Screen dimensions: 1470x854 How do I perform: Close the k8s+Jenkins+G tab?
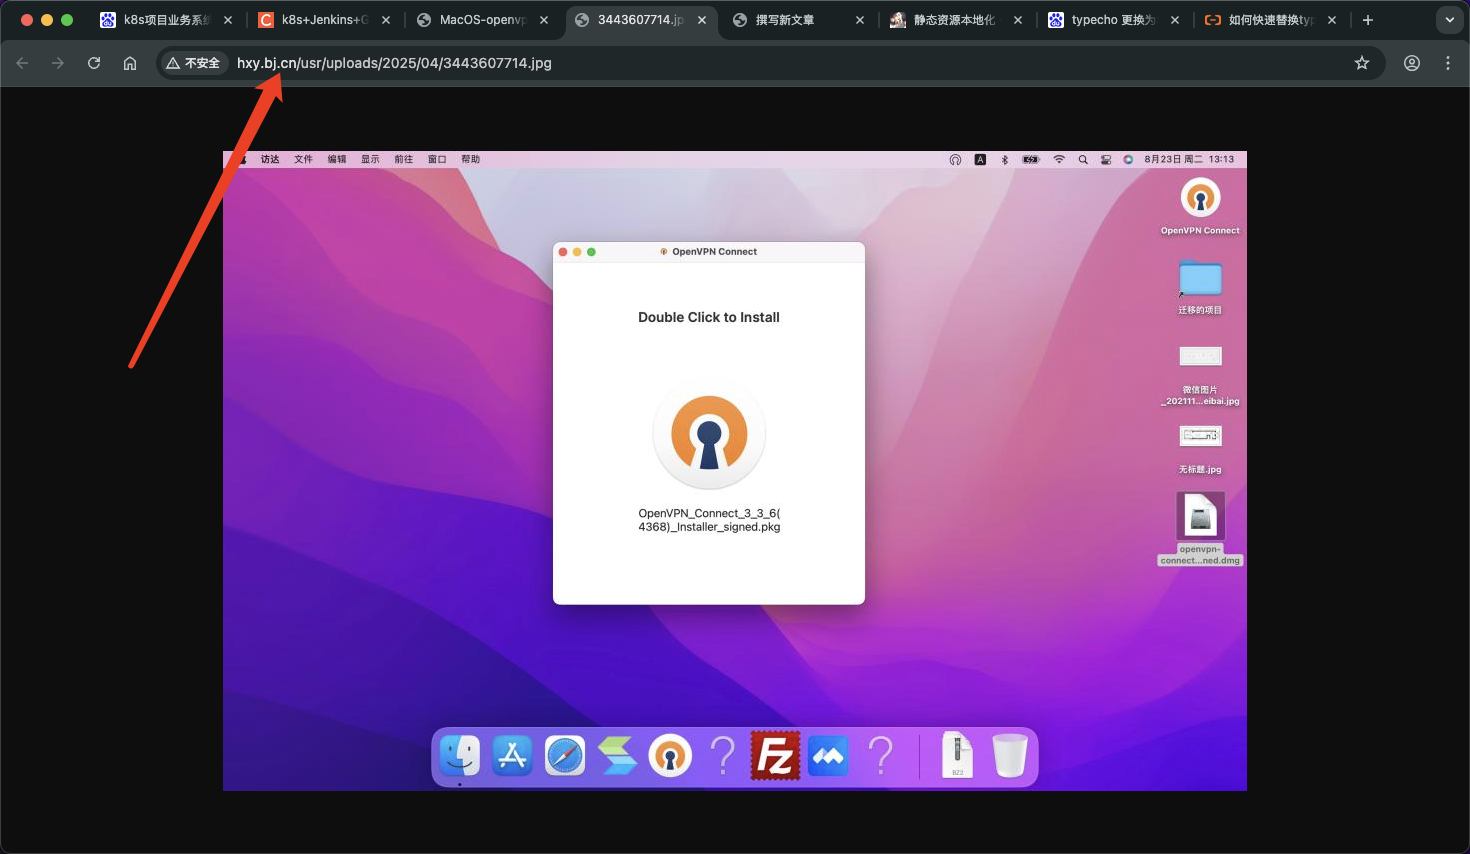click(x=386, y=20)
